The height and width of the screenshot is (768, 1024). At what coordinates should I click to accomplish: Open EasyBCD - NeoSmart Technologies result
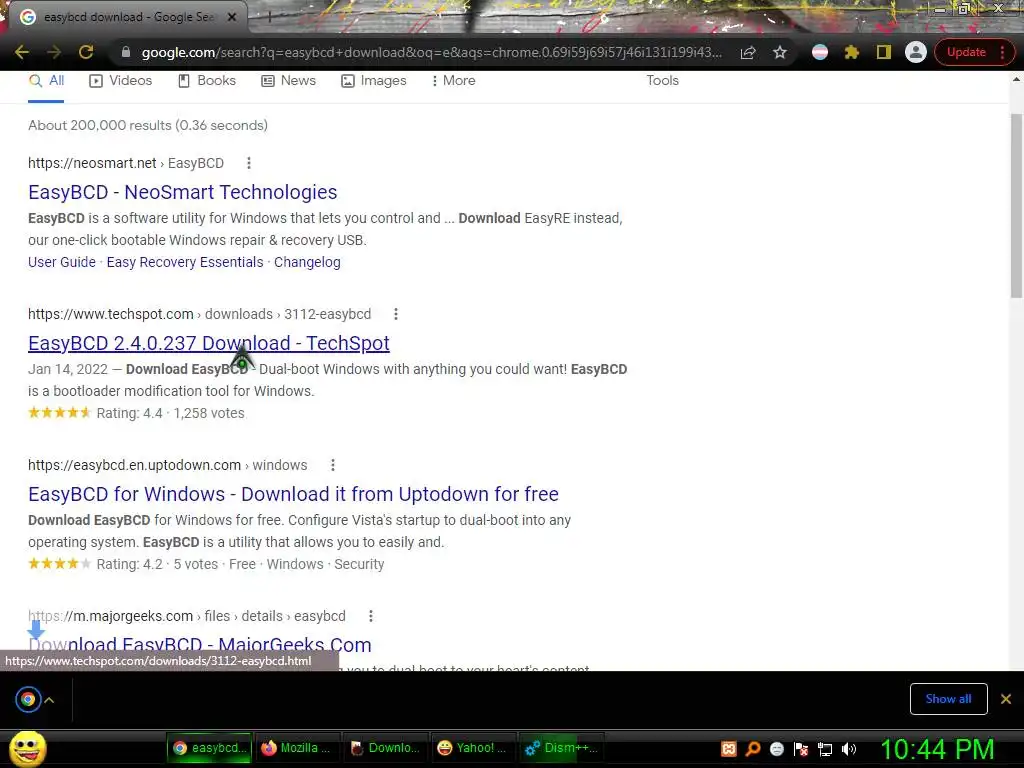click(x=182, y=192)
